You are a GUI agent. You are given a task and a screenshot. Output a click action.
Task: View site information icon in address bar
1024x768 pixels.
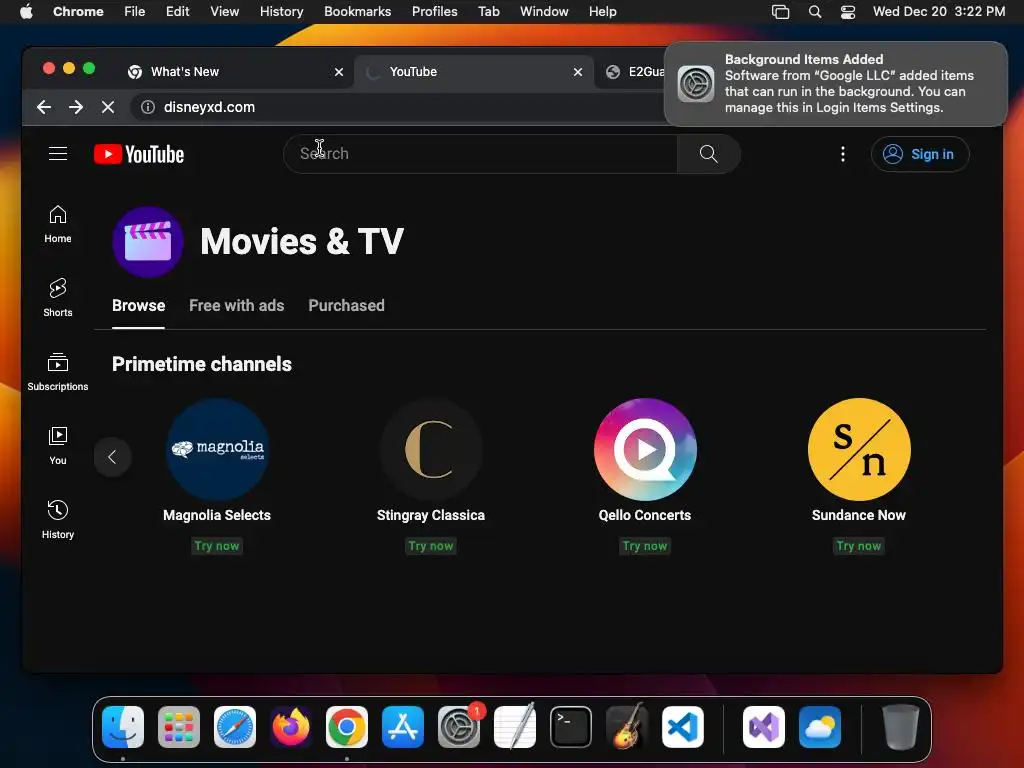click(x=148, y=107)
